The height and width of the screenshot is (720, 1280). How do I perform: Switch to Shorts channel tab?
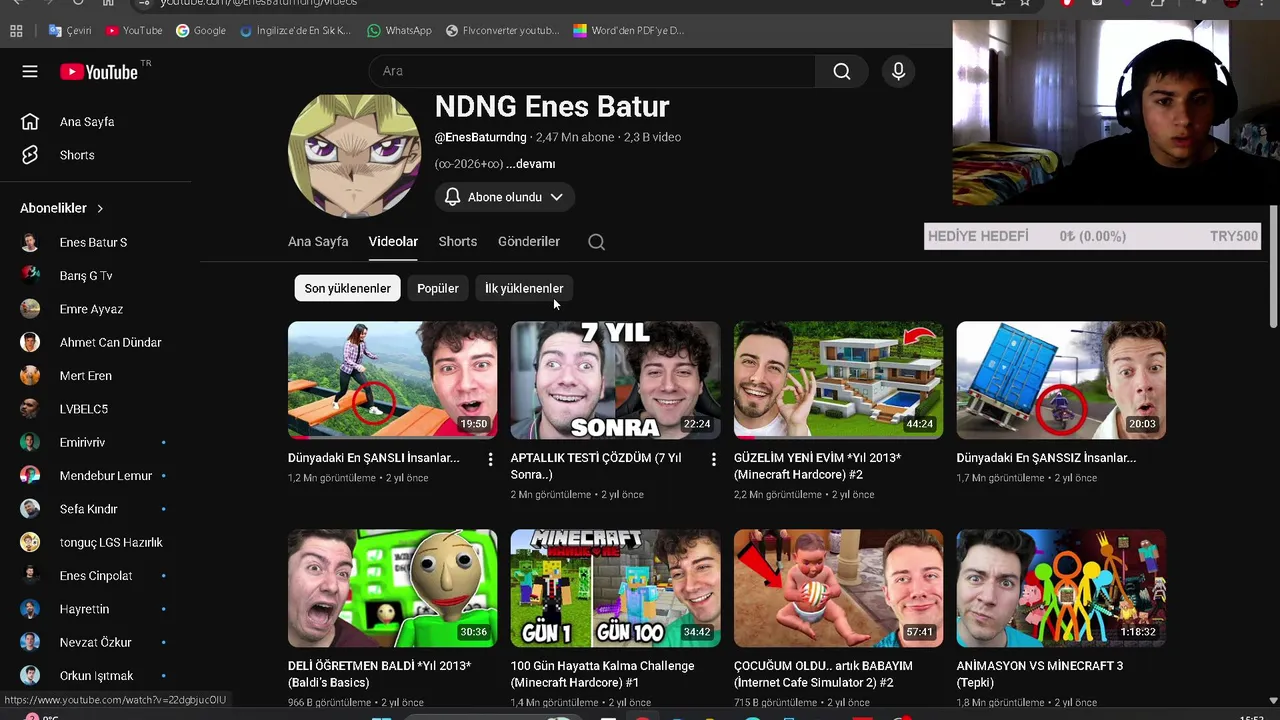point(457,242)
